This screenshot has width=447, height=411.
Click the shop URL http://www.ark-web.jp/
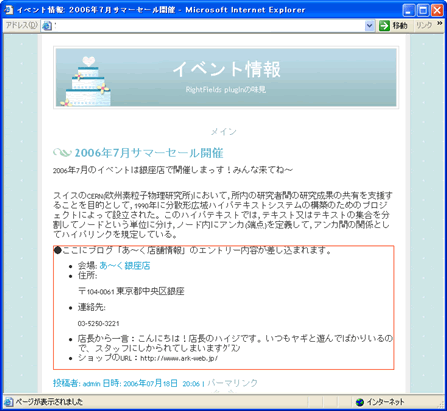179,358
